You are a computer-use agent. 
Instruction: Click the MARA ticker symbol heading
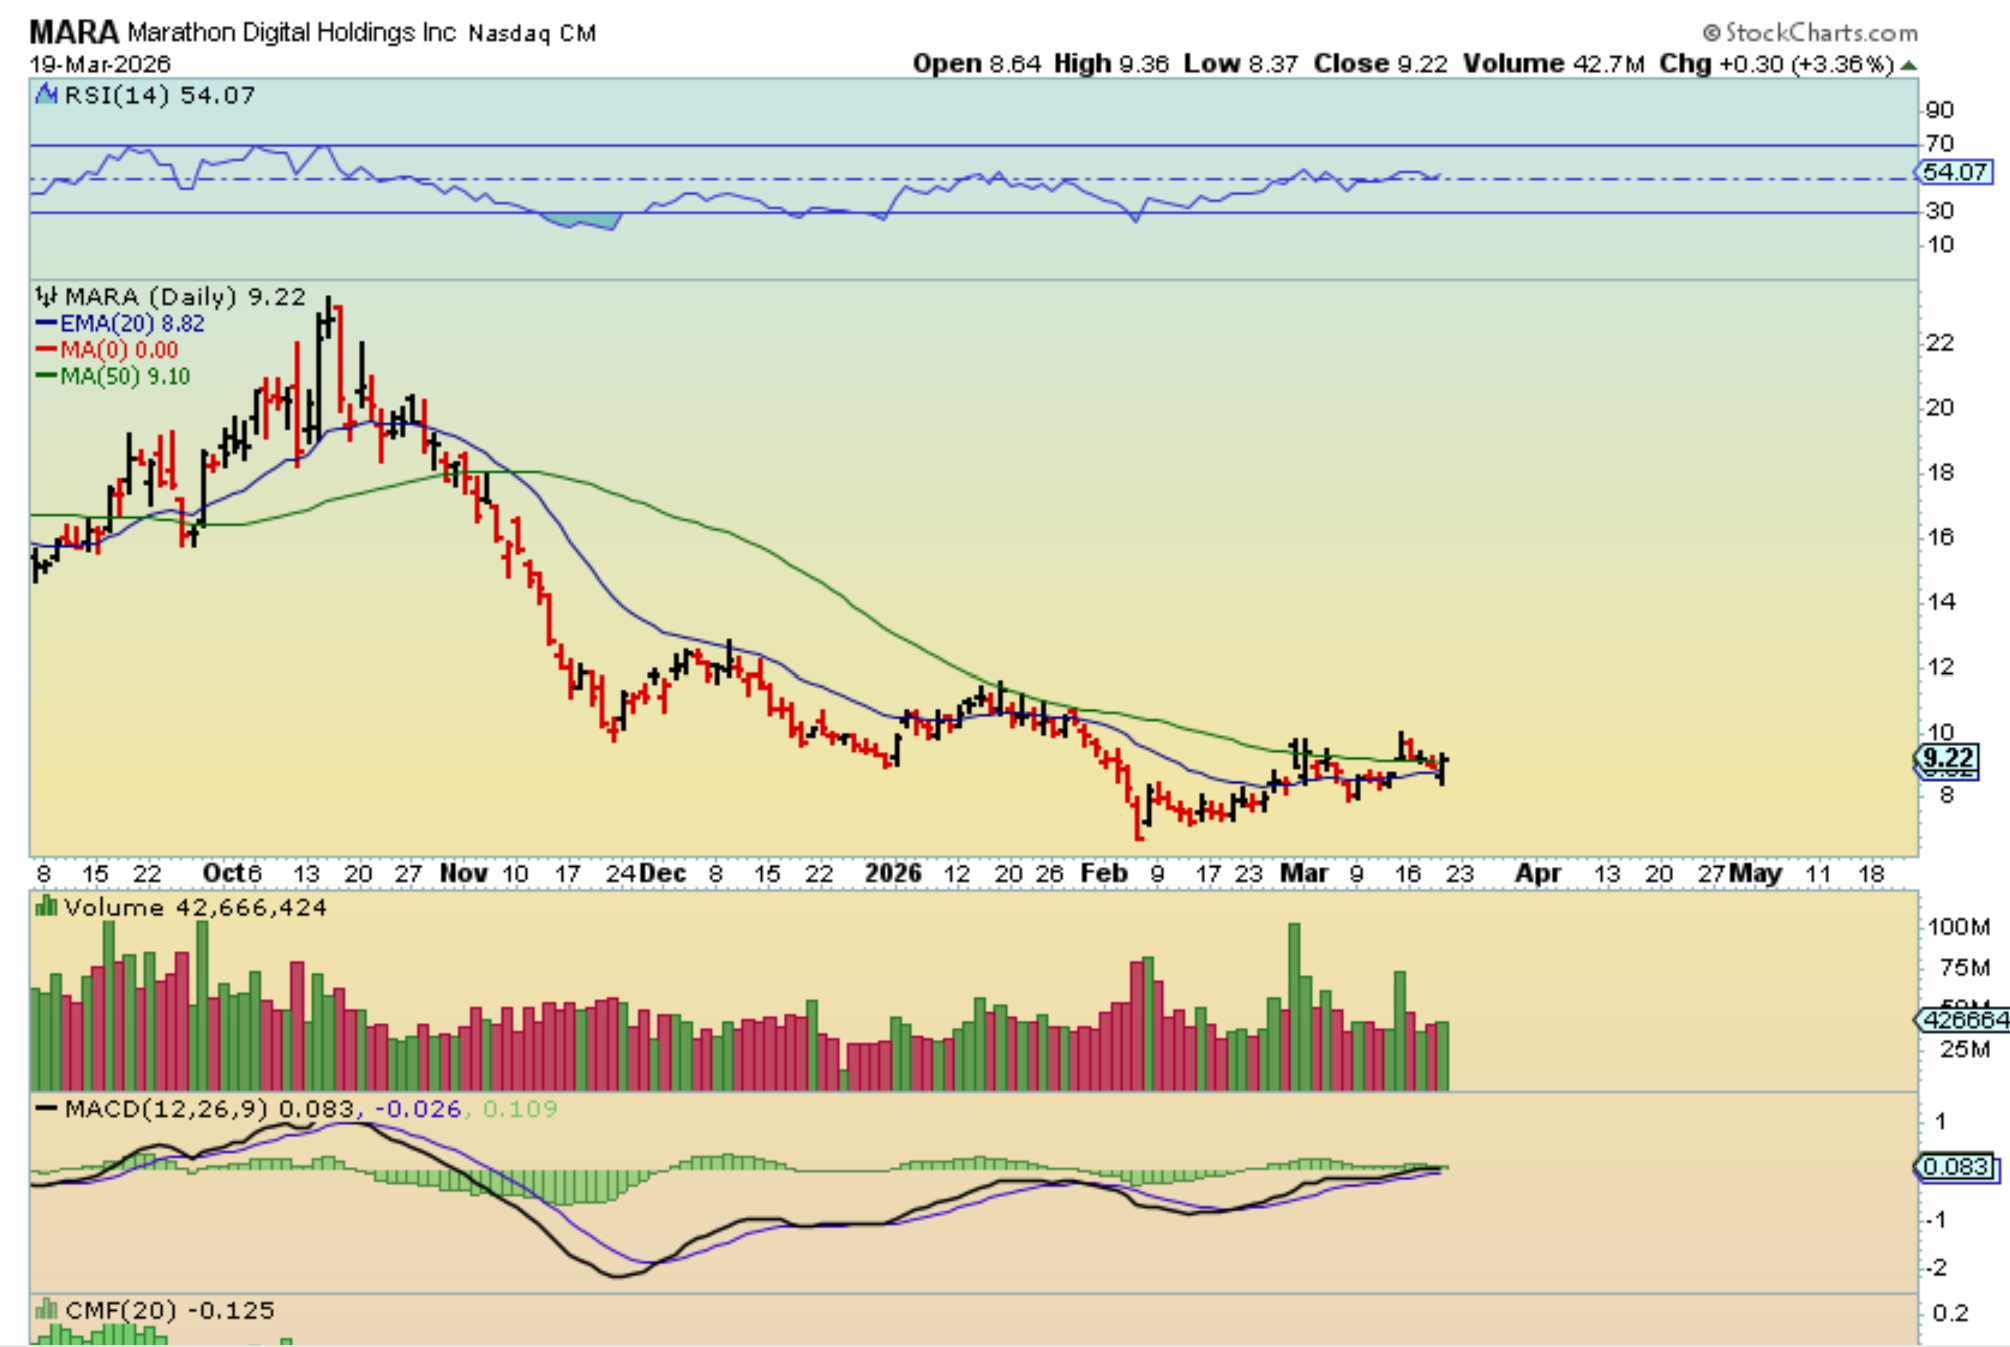[x=74, y=32]
